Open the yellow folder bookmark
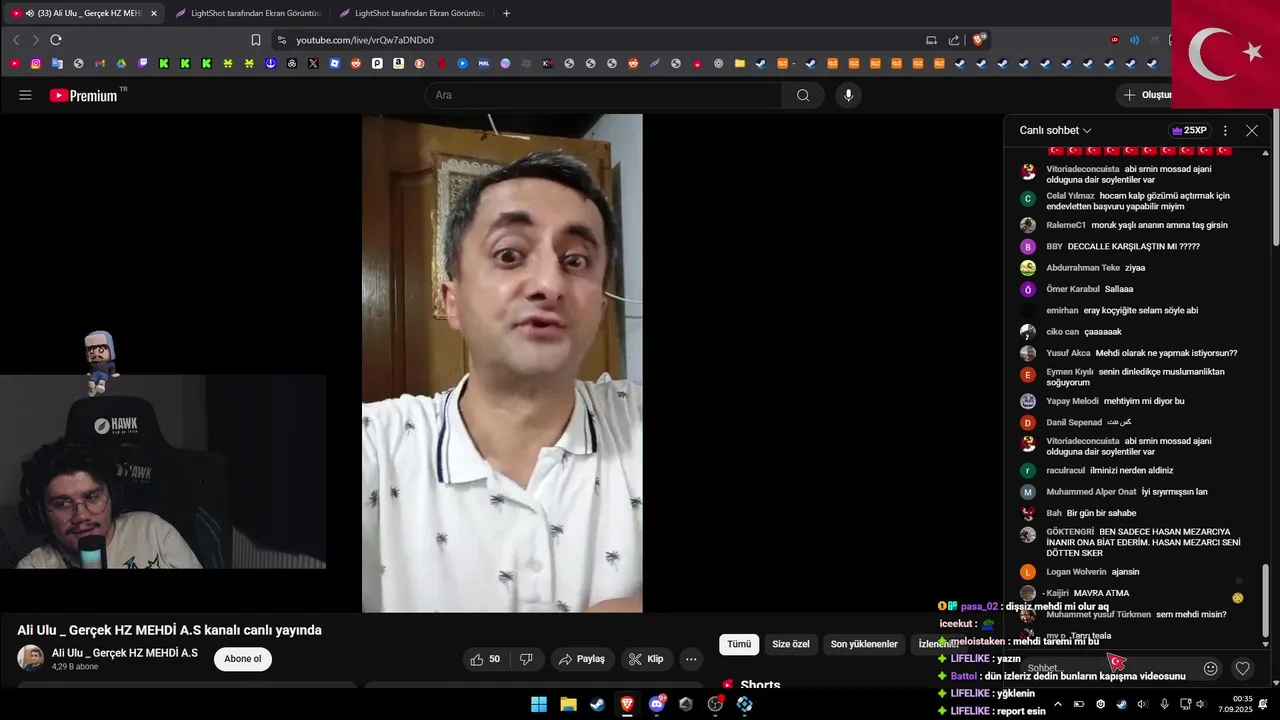Image resolution: width=1280 pixels, height=720 pixels. [x=740, y=63]
